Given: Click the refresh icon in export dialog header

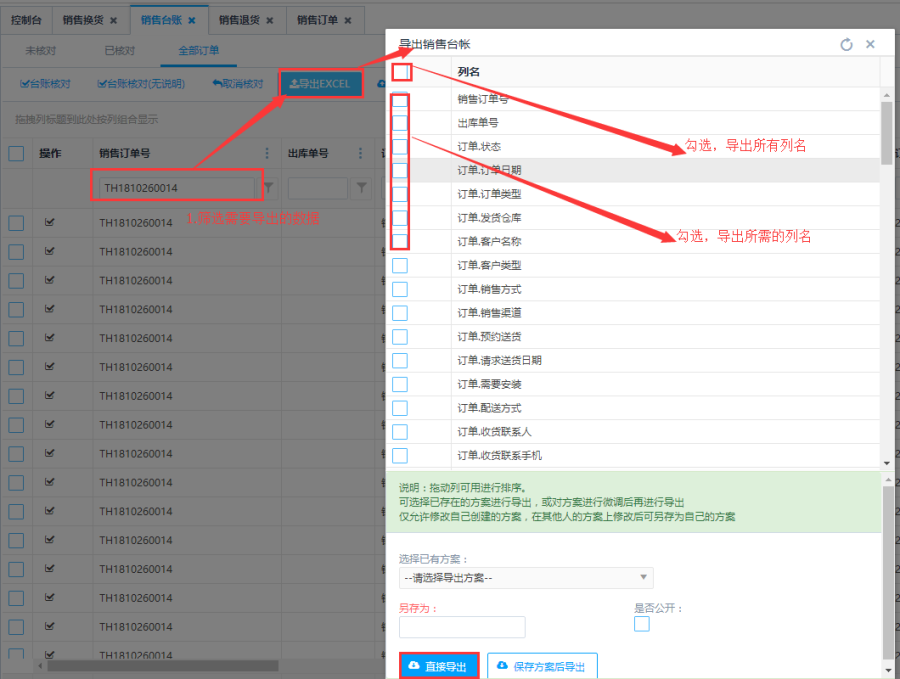Looking at the screenshot, I should (x=846, y=45).
